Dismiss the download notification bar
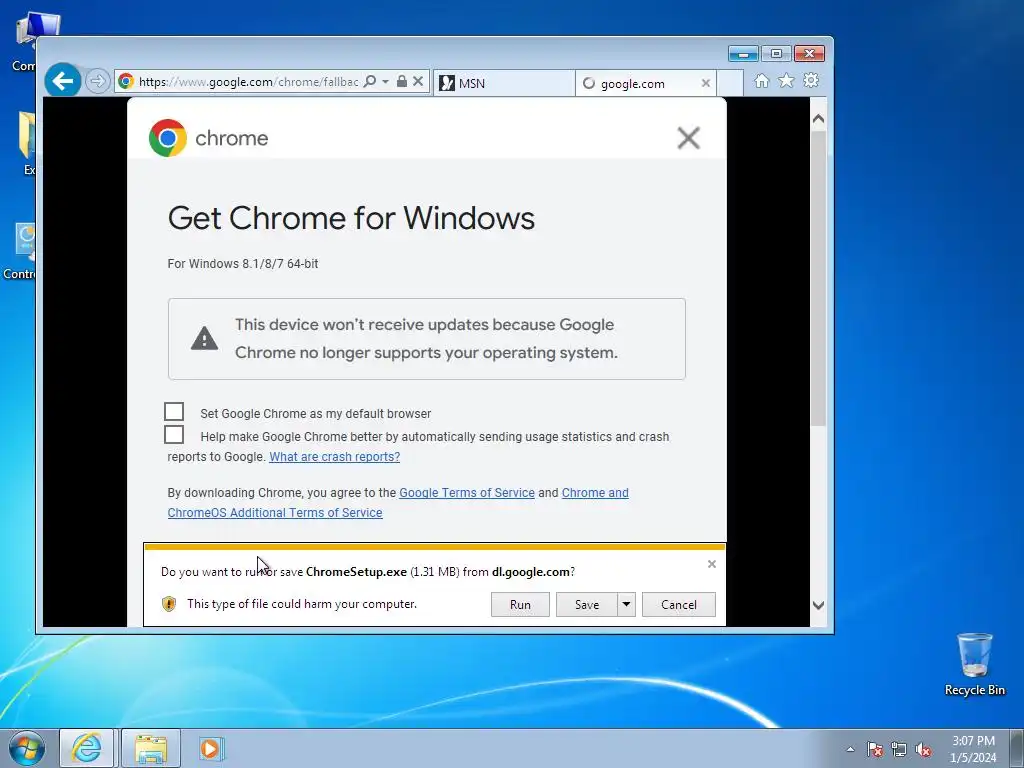 712,564
